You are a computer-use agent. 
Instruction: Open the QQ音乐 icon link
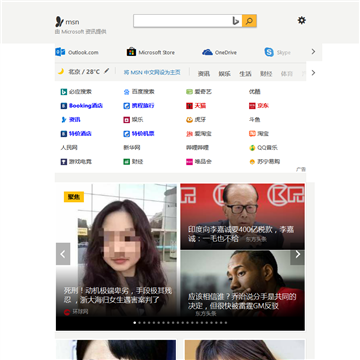click(x=252, y=148)
